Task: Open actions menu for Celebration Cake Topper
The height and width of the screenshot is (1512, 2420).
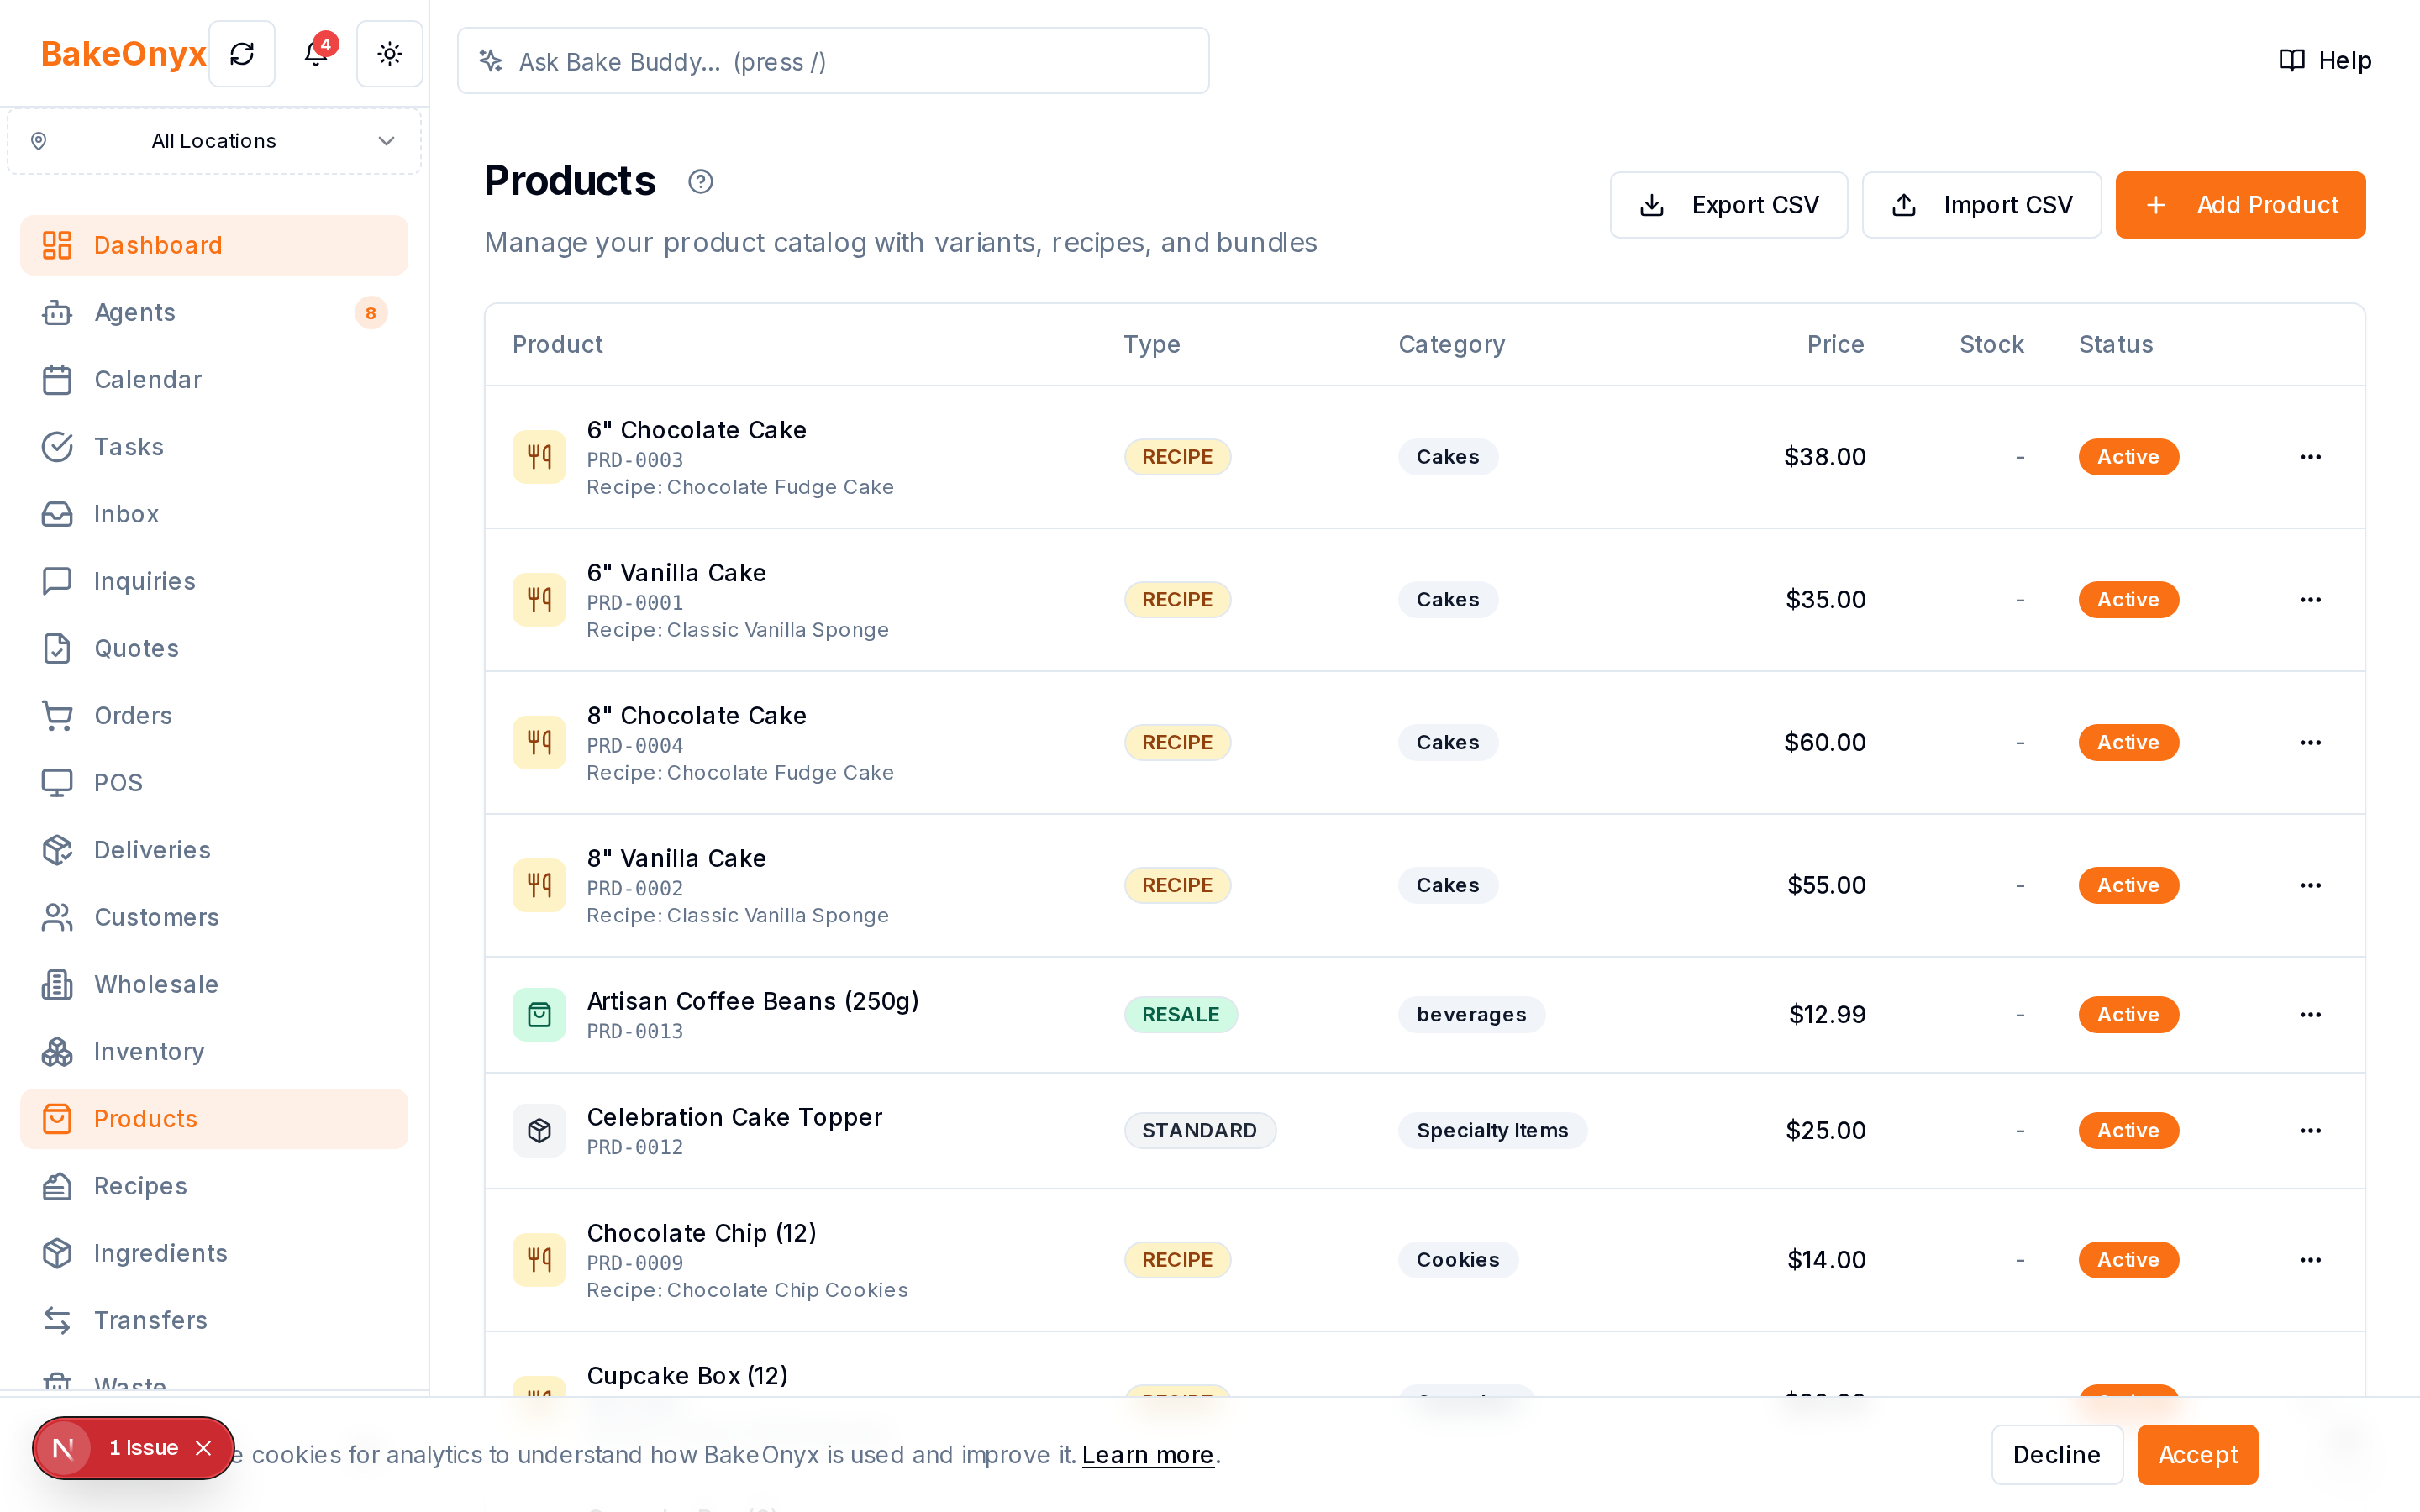Action: tap(2310, 1131)
